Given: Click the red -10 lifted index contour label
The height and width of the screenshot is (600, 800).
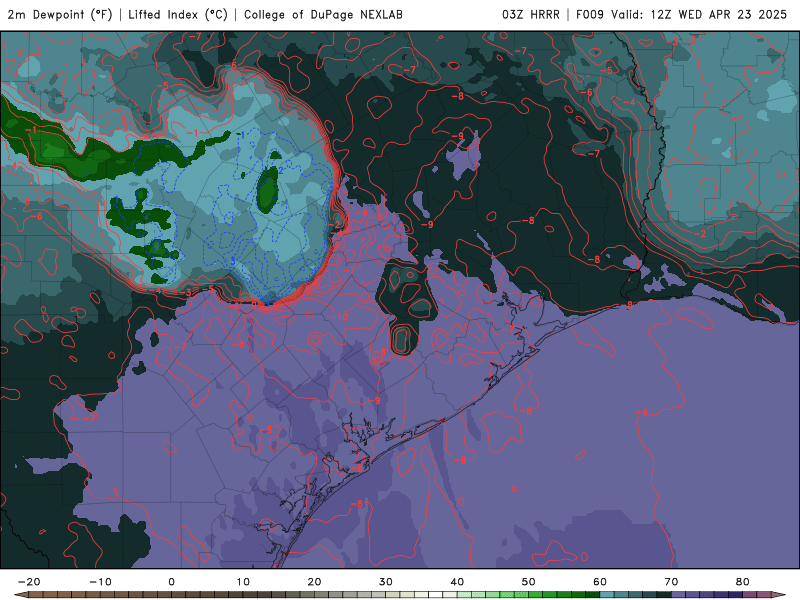Looking at the screenshot, I should (x=339, y=317).
